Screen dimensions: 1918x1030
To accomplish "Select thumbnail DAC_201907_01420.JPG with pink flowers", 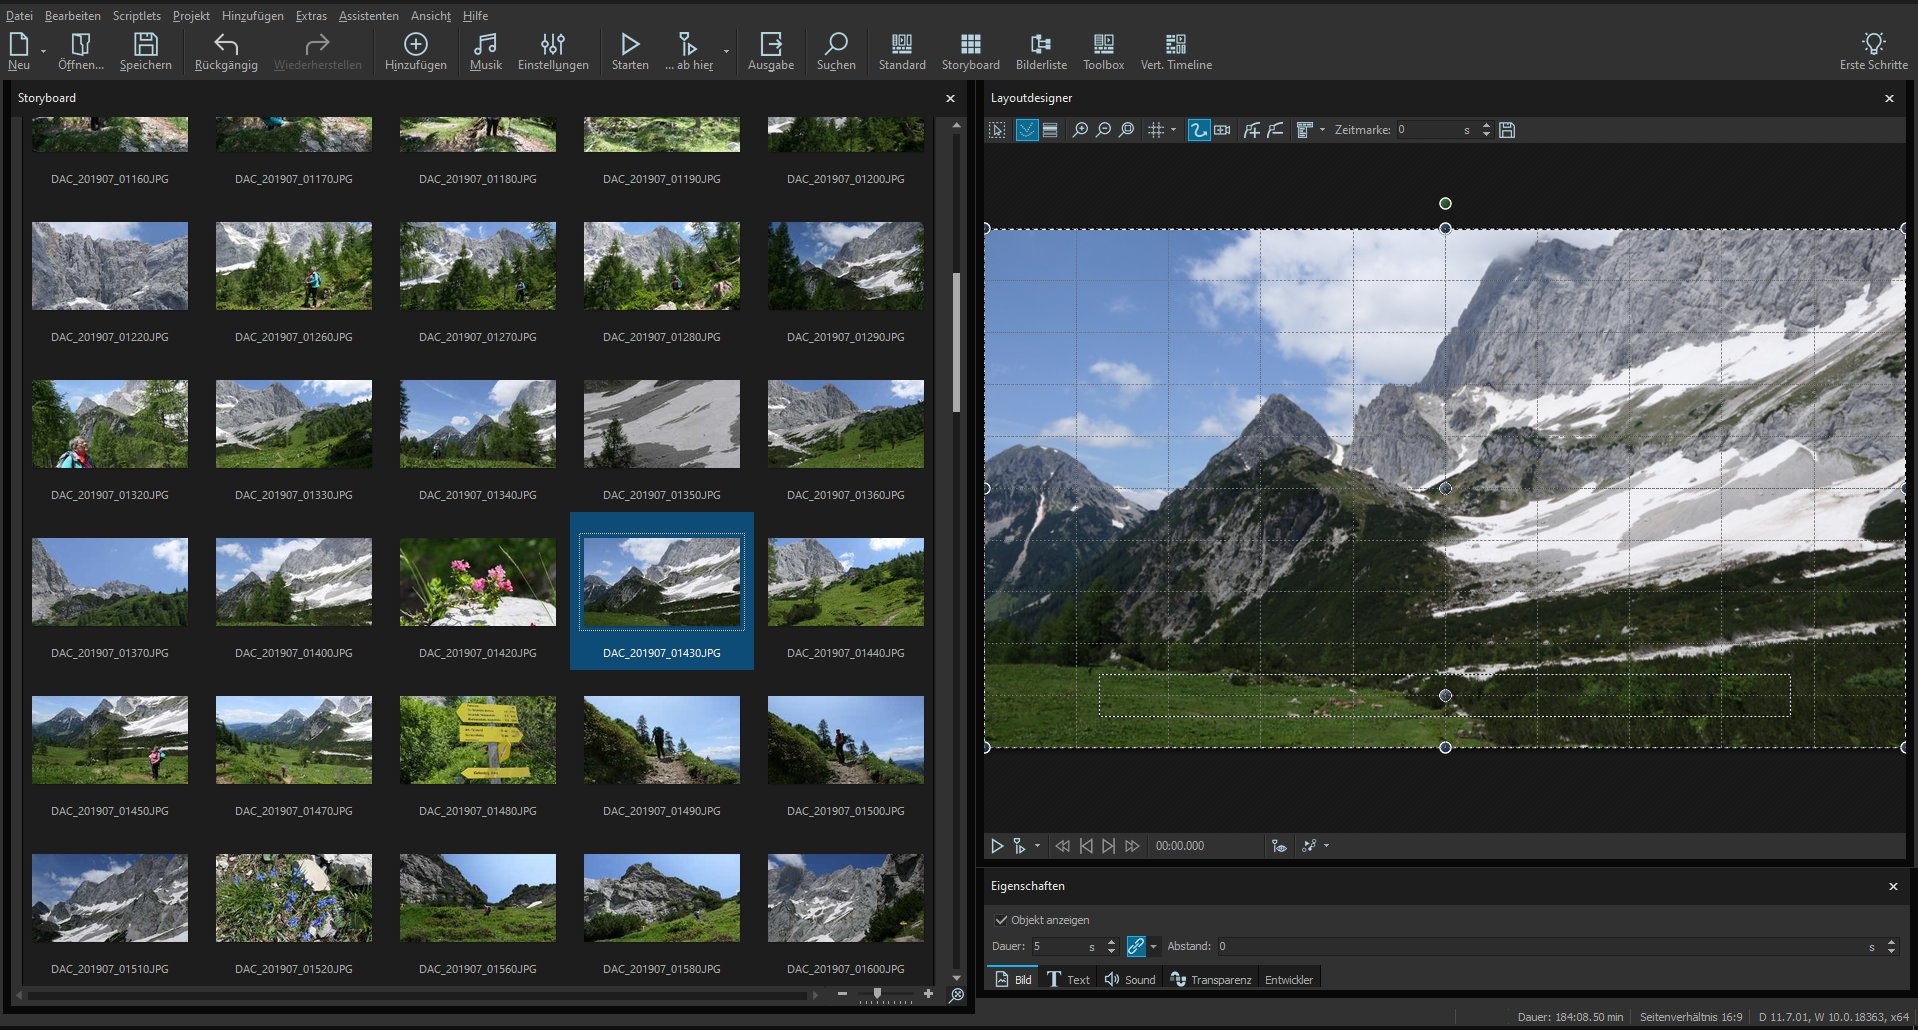I will (477, 583).
